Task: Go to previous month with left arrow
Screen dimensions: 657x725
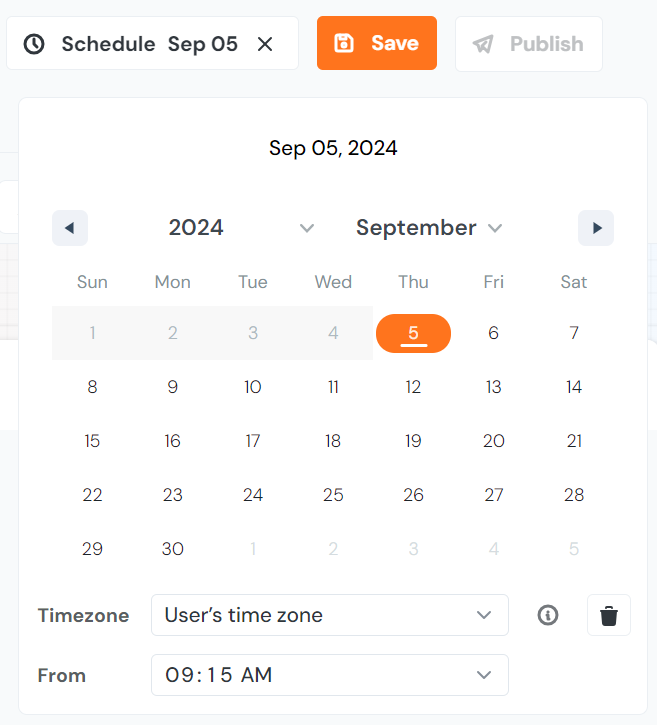Action: click(x=70, y=228)
